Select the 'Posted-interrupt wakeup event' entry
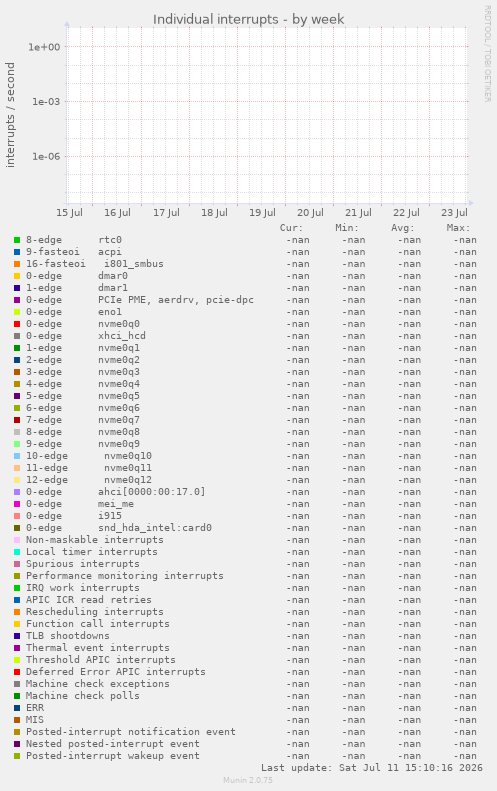 113,756
